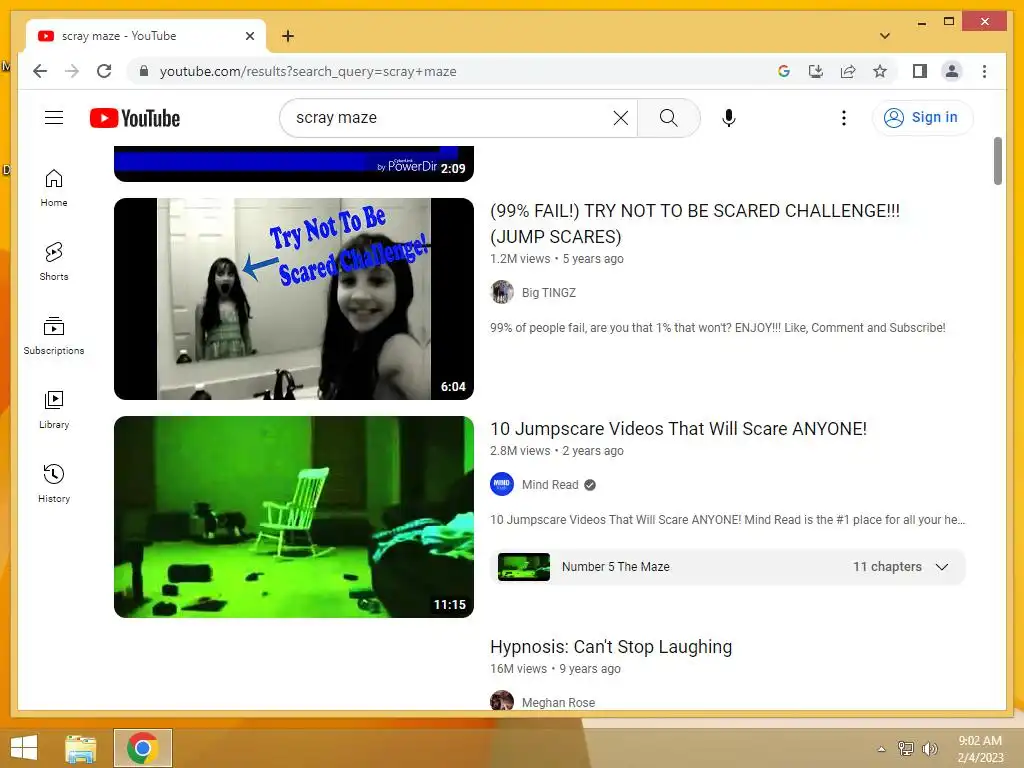This screenshot has width=1024, height=768.
Task: Click the YouTube logo
Action: (x=135, y=118)
